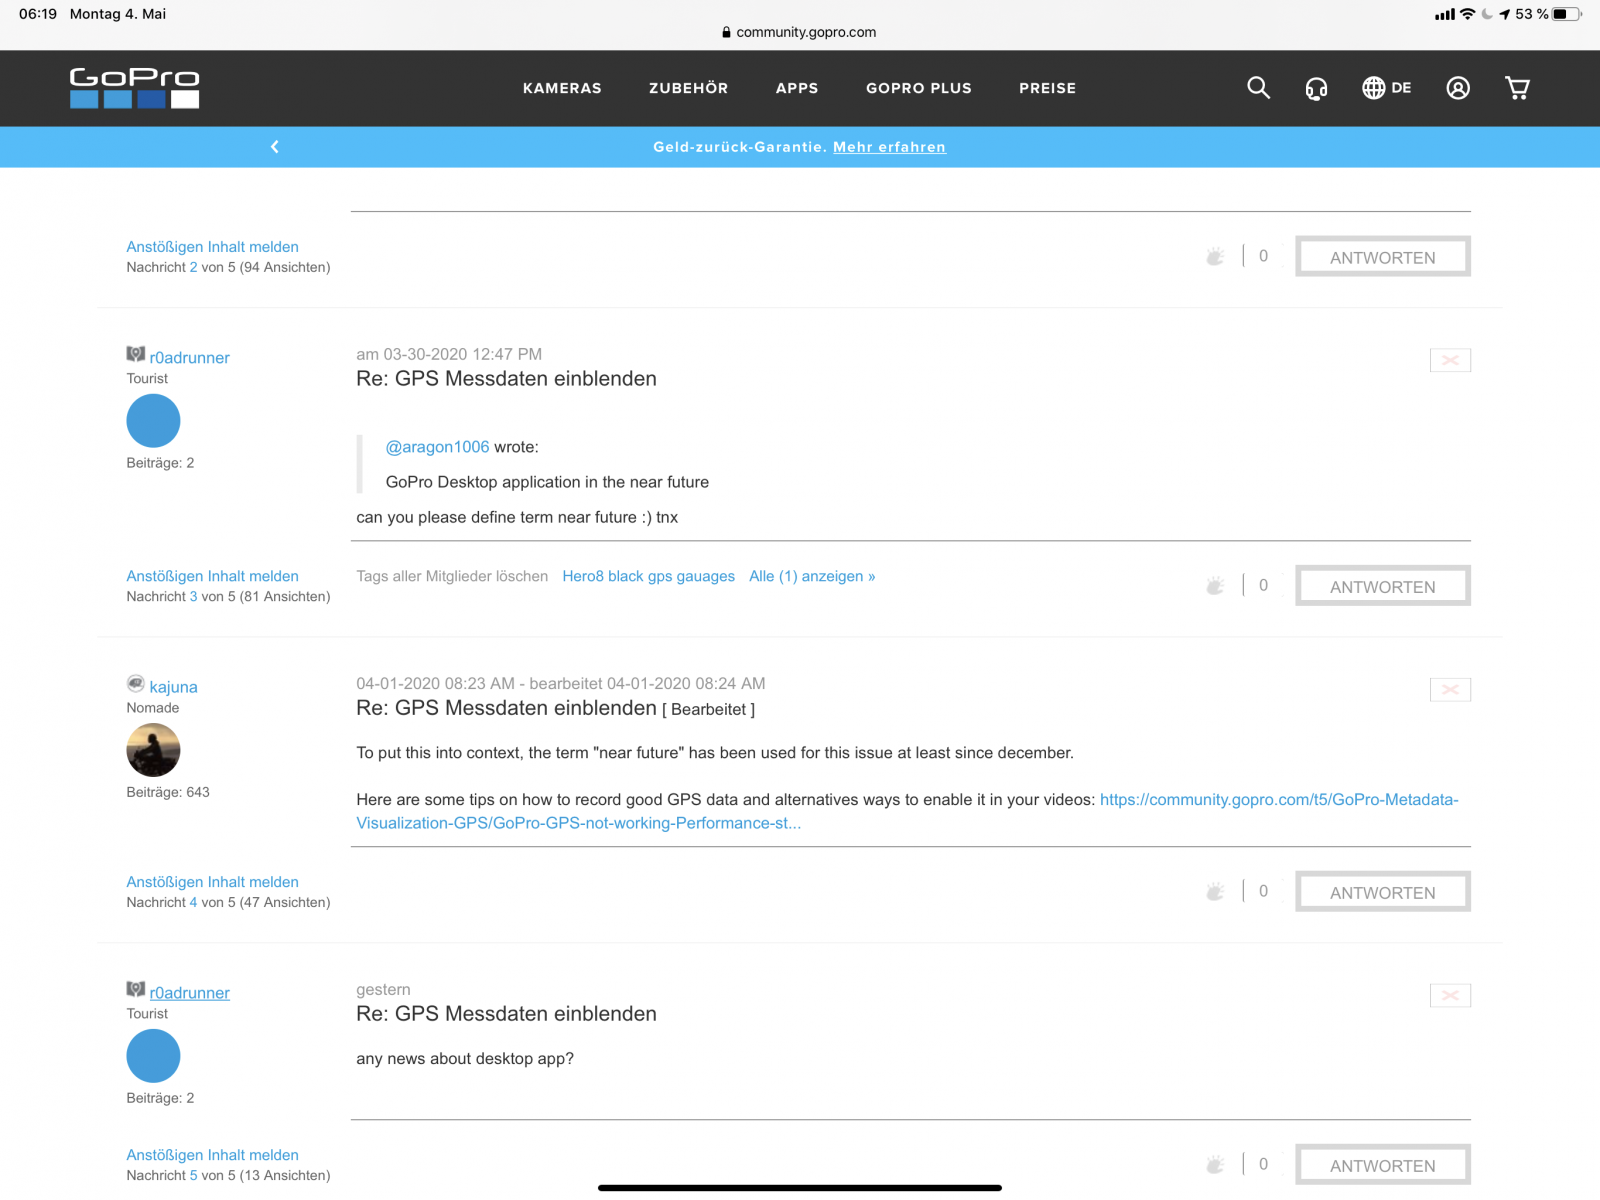Screen dimensions: 1600x1200
Task: Open the ZUBEHÖR menu
Action: coord(688,88)
